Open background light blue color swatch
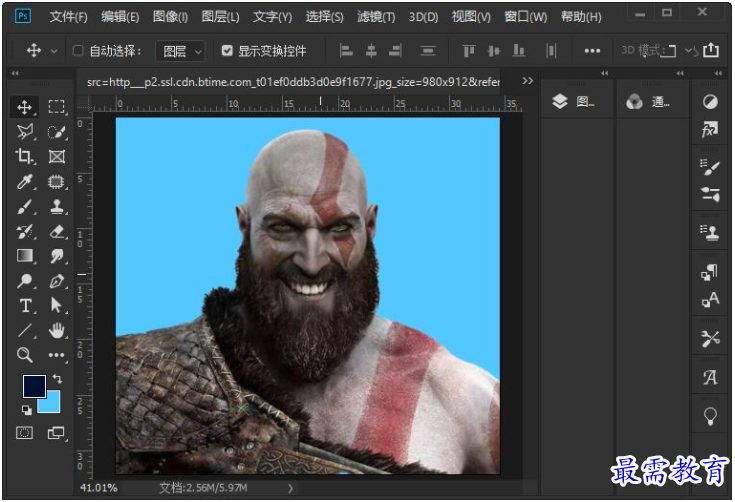 (x=52, y=405)
